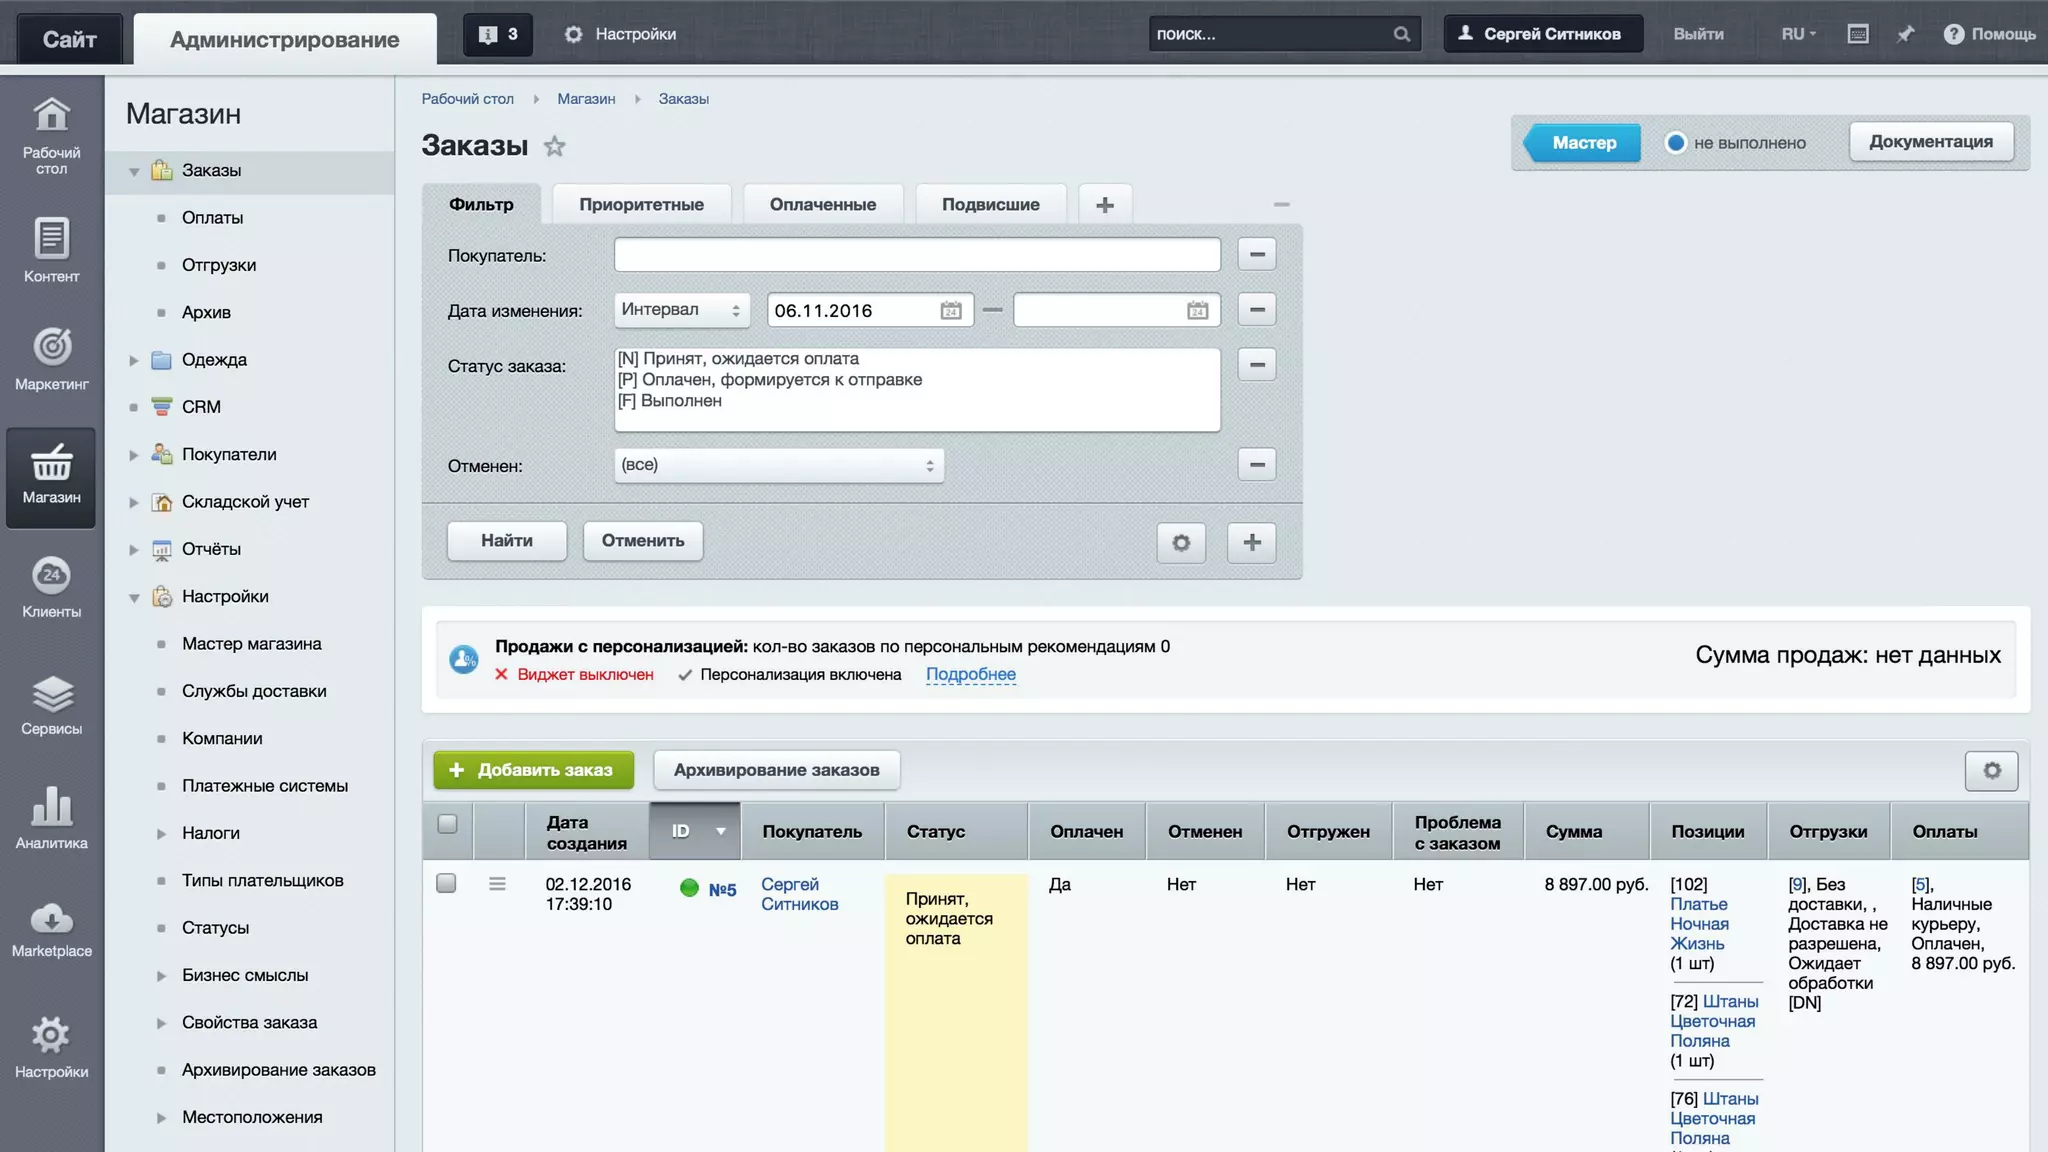Open the Администрирование top tab
Image resolution: width=2048 pixels, height=1152 pixels.
pyautogui.click(x=285, y=40)
